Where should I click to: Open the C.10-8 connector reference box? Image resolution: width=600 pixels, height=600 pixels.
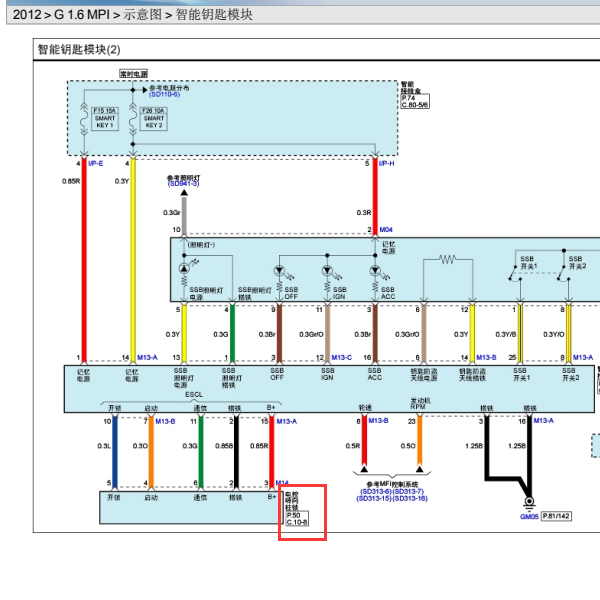click(x=297, y=522)
